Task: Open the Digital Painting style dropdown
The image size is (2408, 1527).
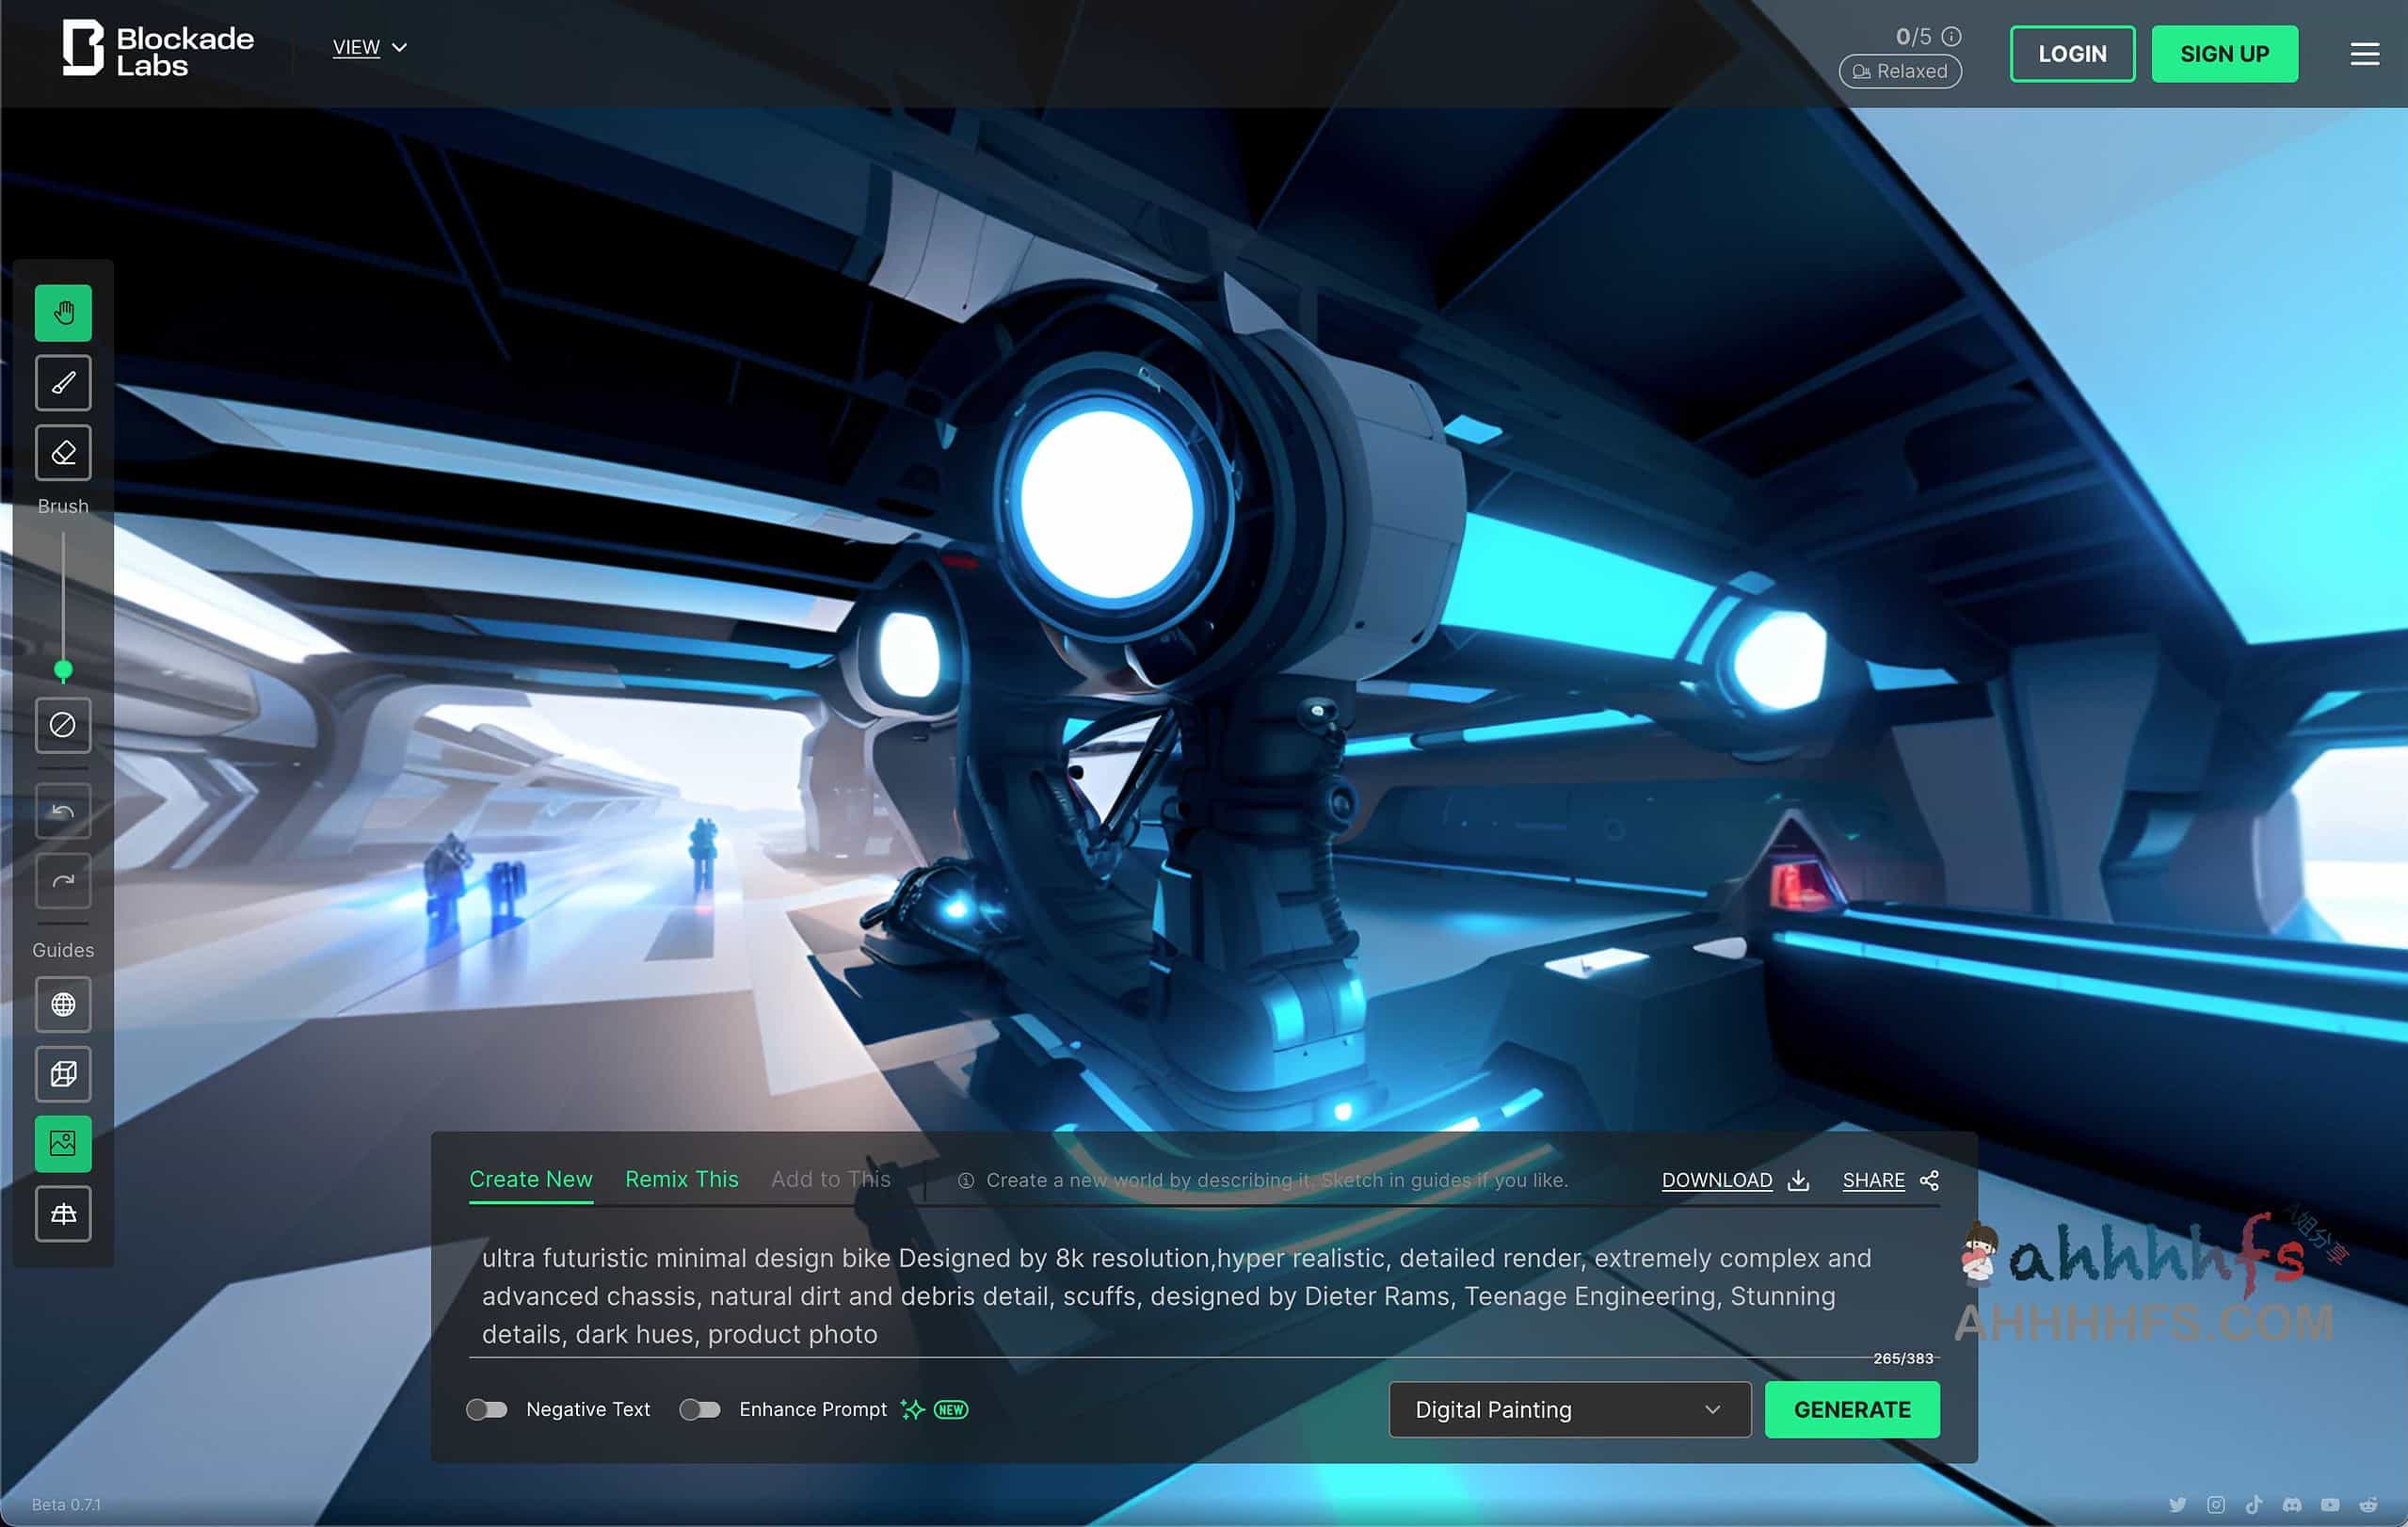Action: [x=1570, y=1410]
